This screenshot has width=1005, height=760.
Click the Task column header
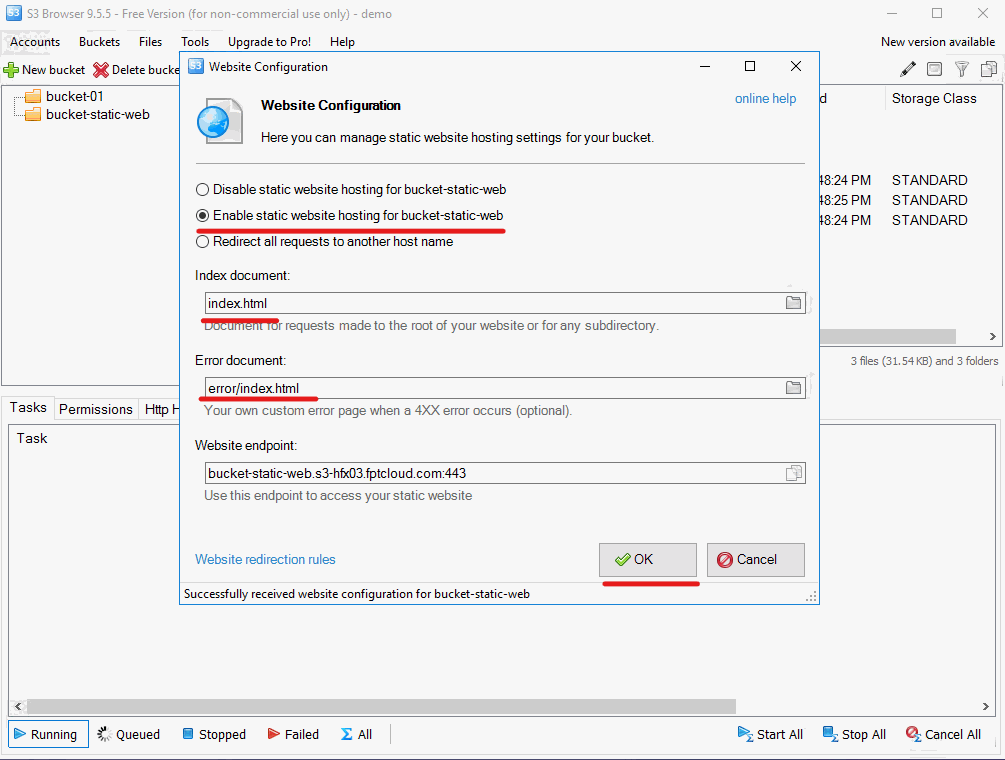[32, 438]
